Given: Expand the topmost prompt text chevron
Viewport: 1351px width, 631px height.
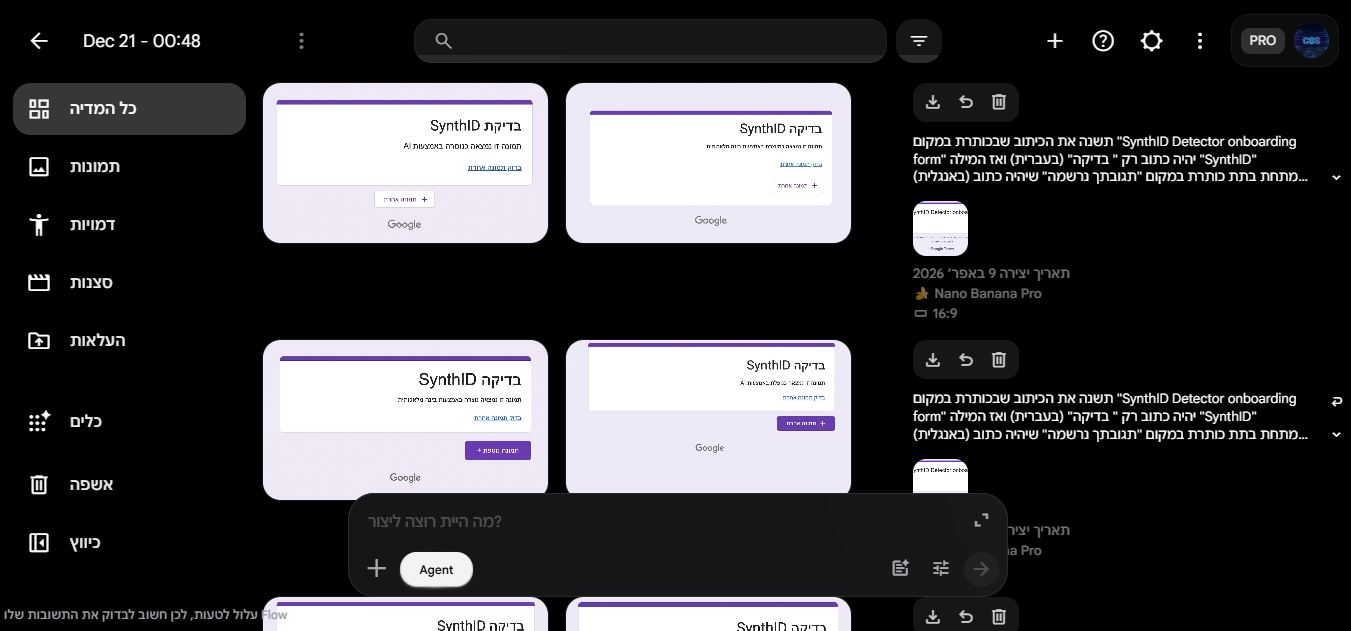Looking at the screenshot, I should [x=1336, y=178].
